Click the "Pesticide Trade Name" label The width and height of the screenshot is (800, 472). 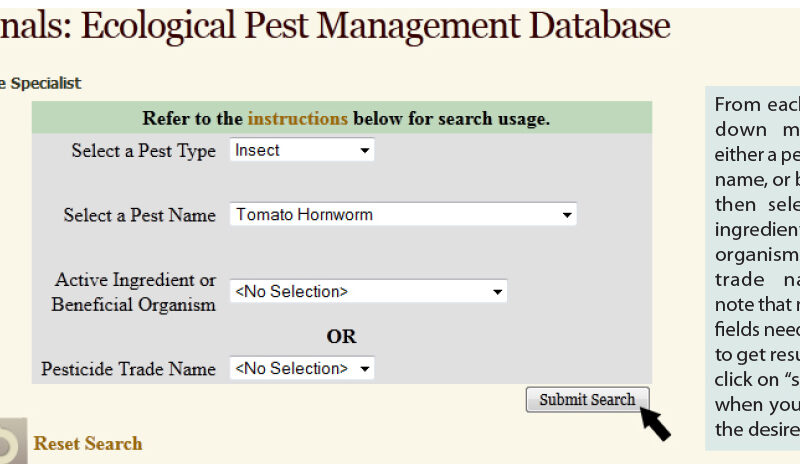coord(128,369)
